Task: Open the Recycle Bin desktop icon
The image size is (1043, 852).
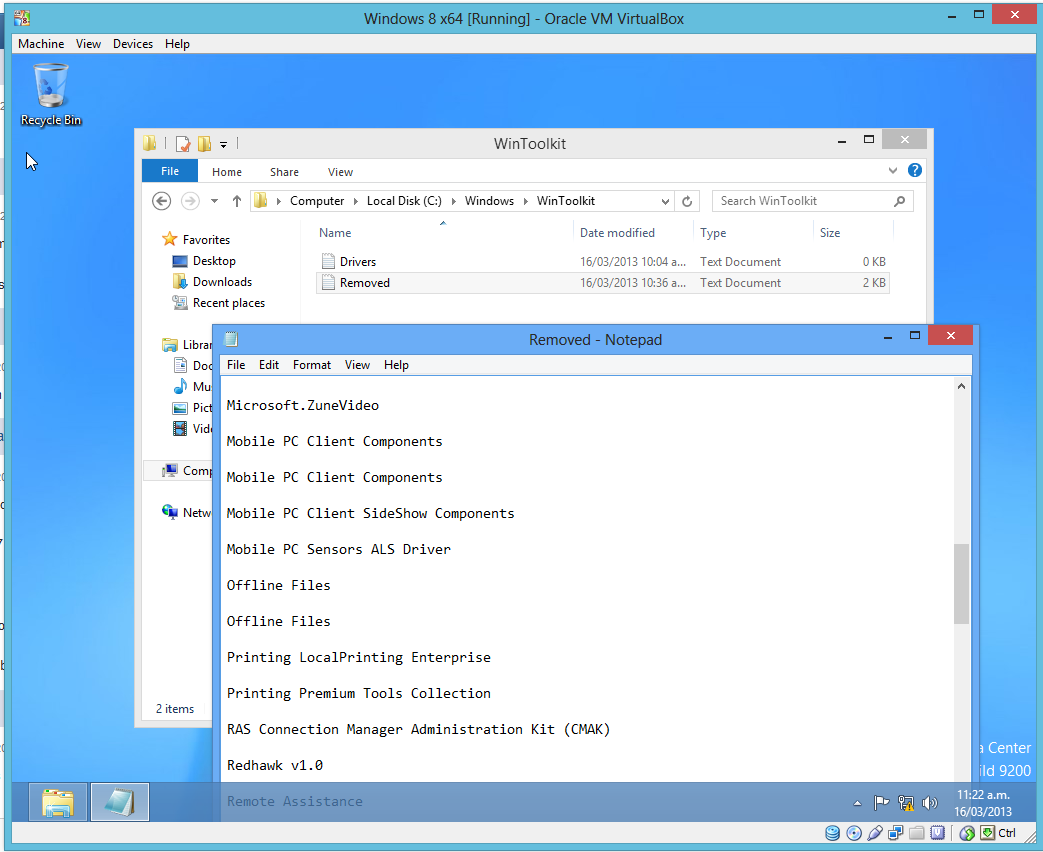Action: pyautogui.click(x=51, y=94)
